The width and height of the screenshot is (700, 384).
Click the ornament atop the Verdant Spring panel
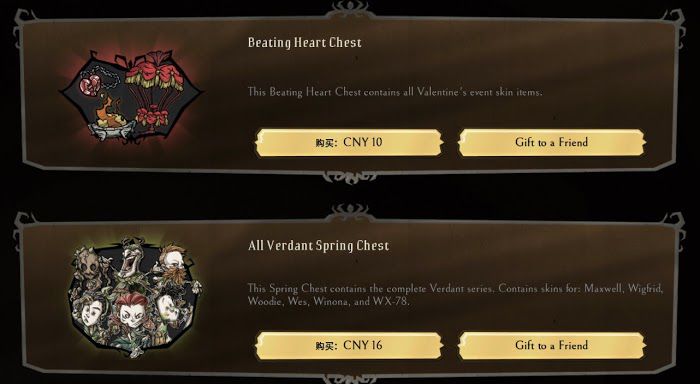point(350,213)
